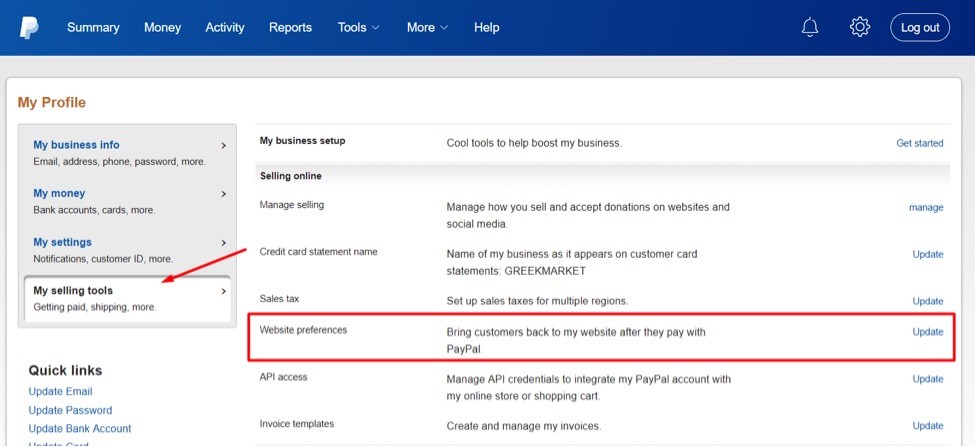Screen dimensions: 975x447
Task: Update the Invoice templates
Action: [928, 426]
